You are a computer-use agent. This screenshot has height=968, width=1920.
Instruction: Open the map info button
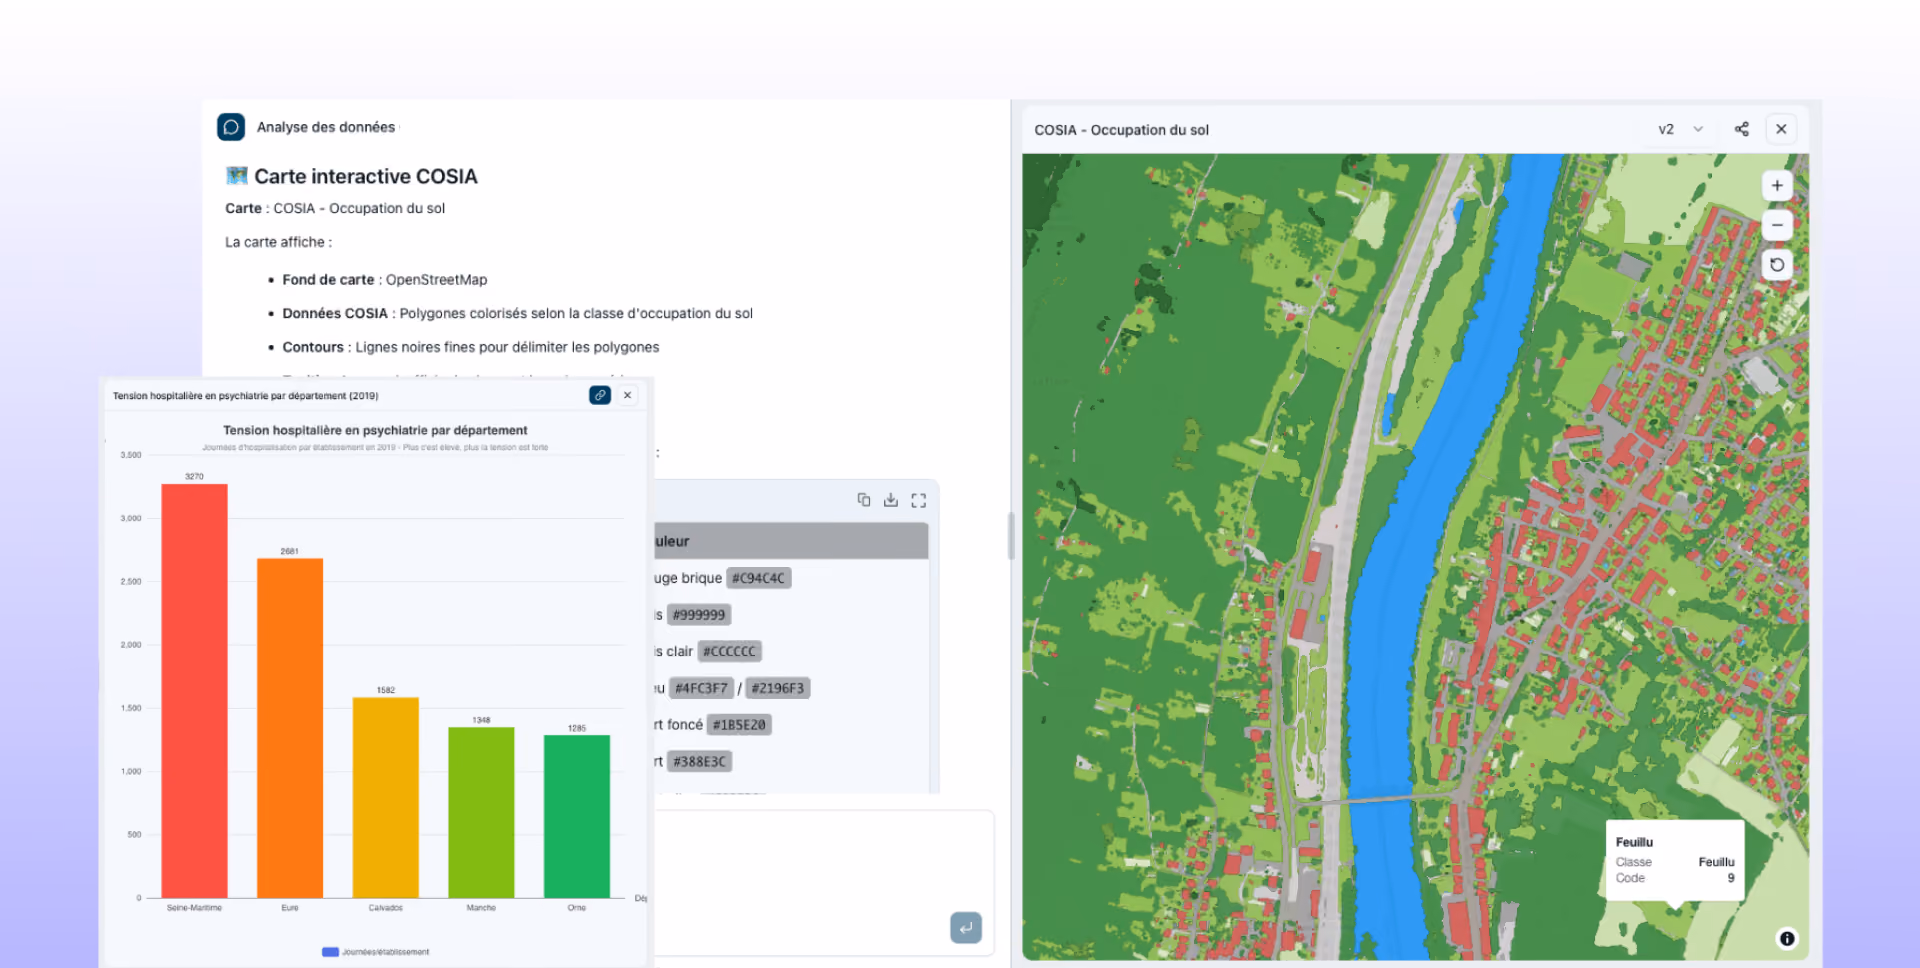1787,938
